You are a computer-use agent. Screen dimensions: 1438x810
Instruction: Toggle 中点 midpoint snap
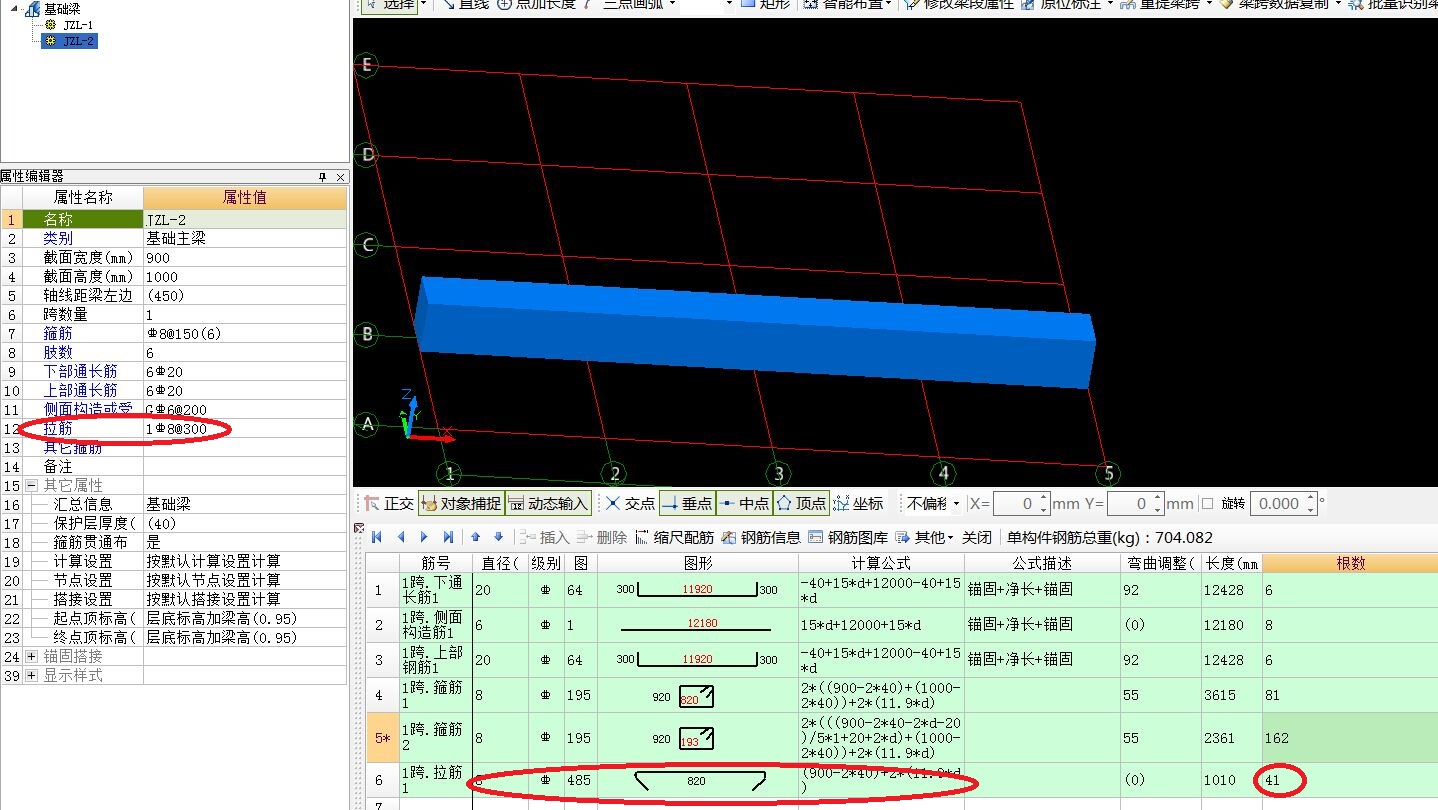click(744, 503)
